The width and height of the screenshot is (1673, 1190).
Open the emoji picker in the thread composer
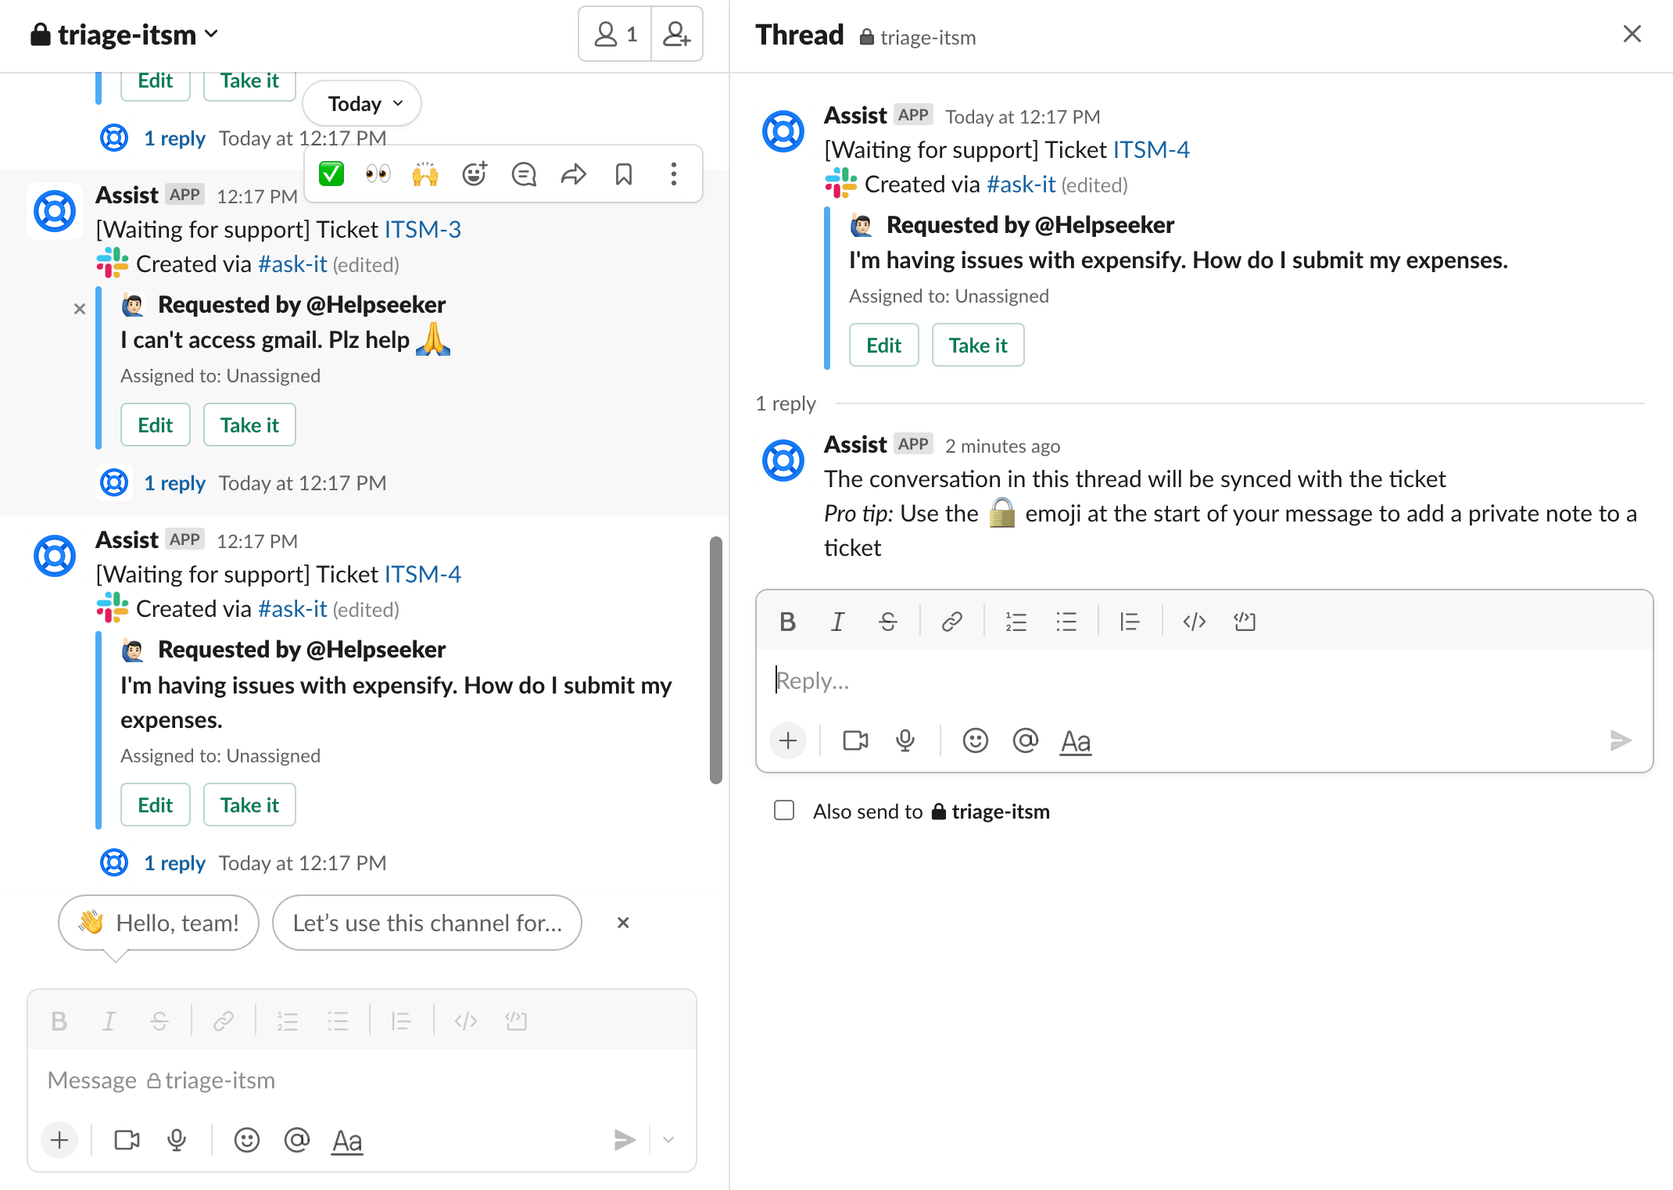[x=975, y=740]
